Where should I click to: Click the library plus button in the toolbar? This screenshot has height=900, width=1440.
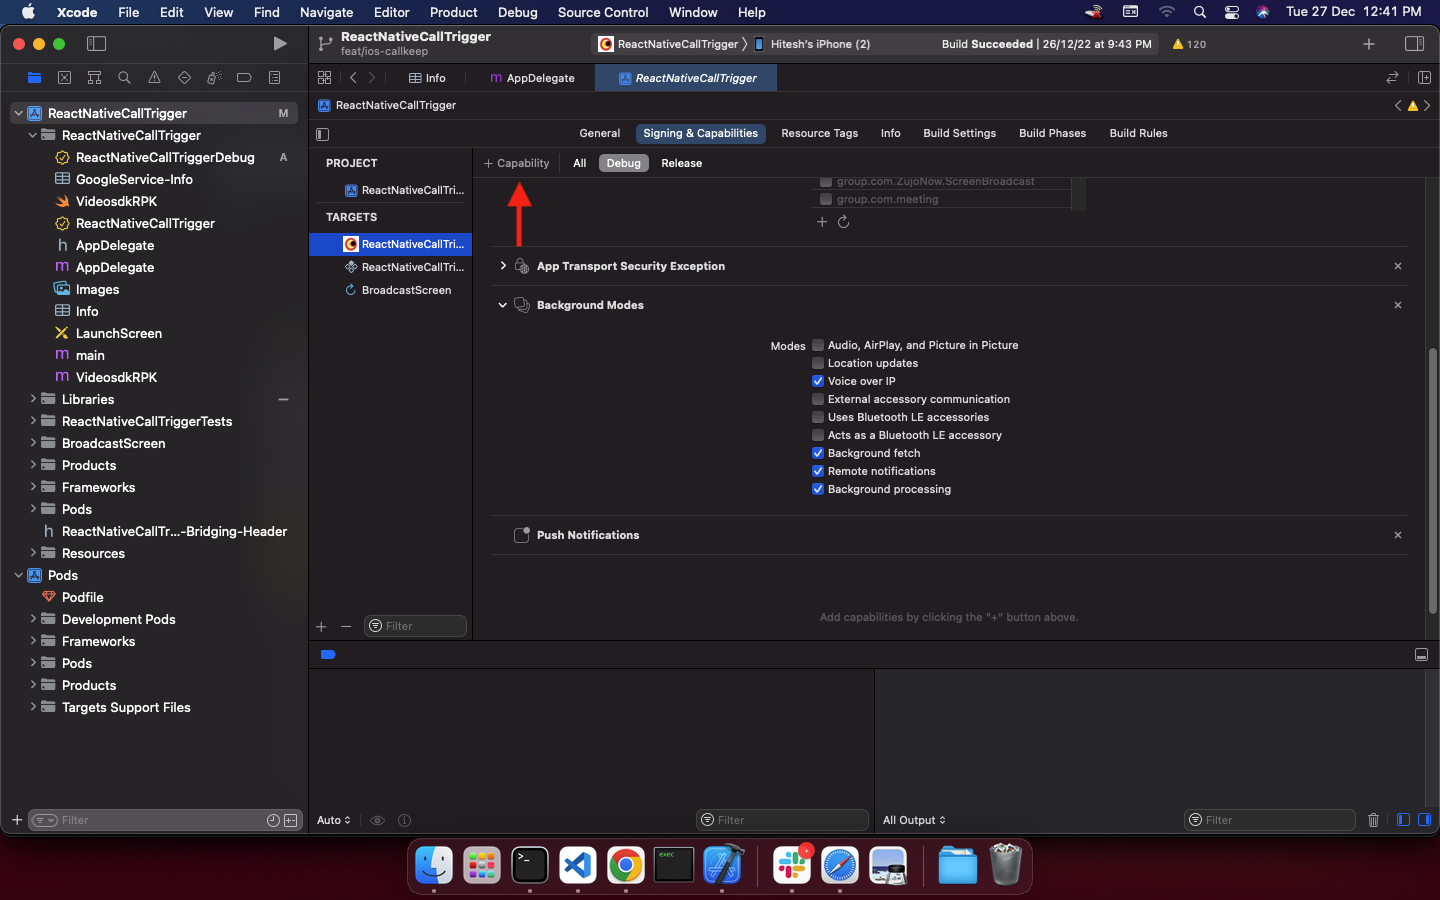(x=1369, y=44)
